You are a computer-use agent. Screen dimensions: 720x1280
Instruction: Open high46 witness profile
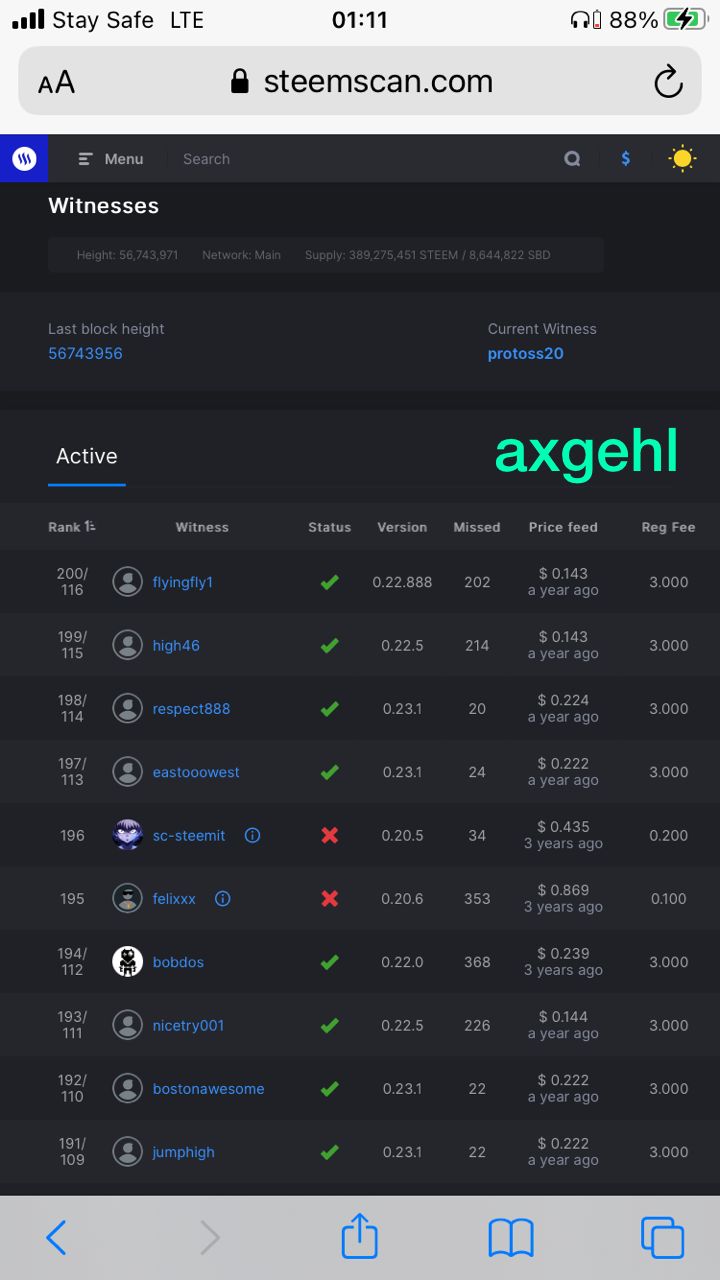(x=176, y=645)
